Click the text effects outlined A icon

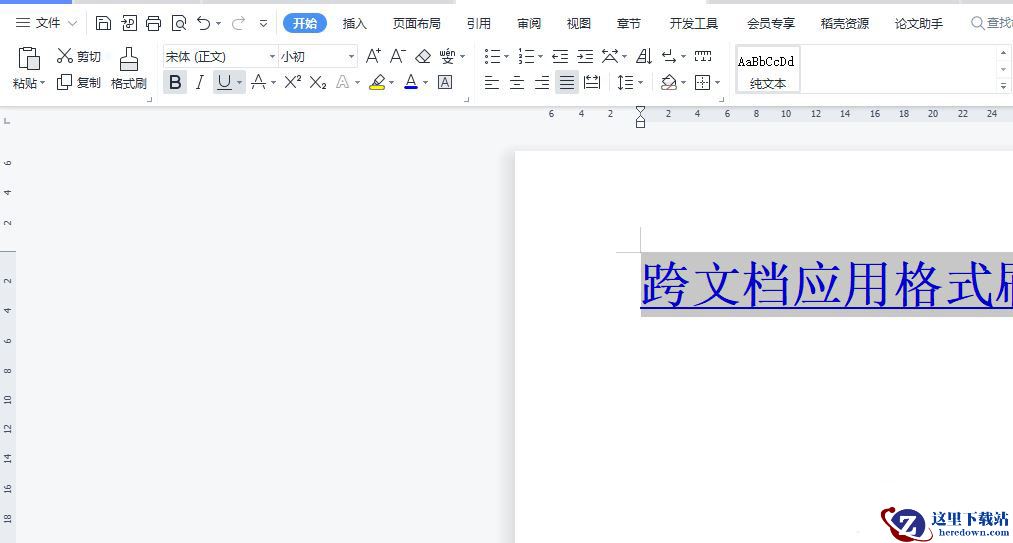click(342, 82)
